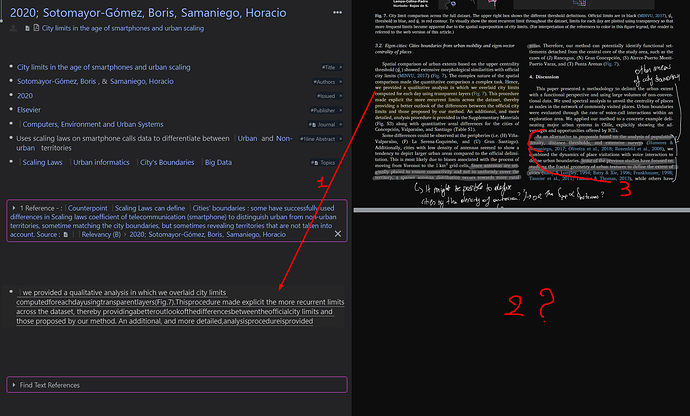Open the Big Data topic link
Image resolution: width=690 pixels, height=416 pixels.
coord(218,162)
